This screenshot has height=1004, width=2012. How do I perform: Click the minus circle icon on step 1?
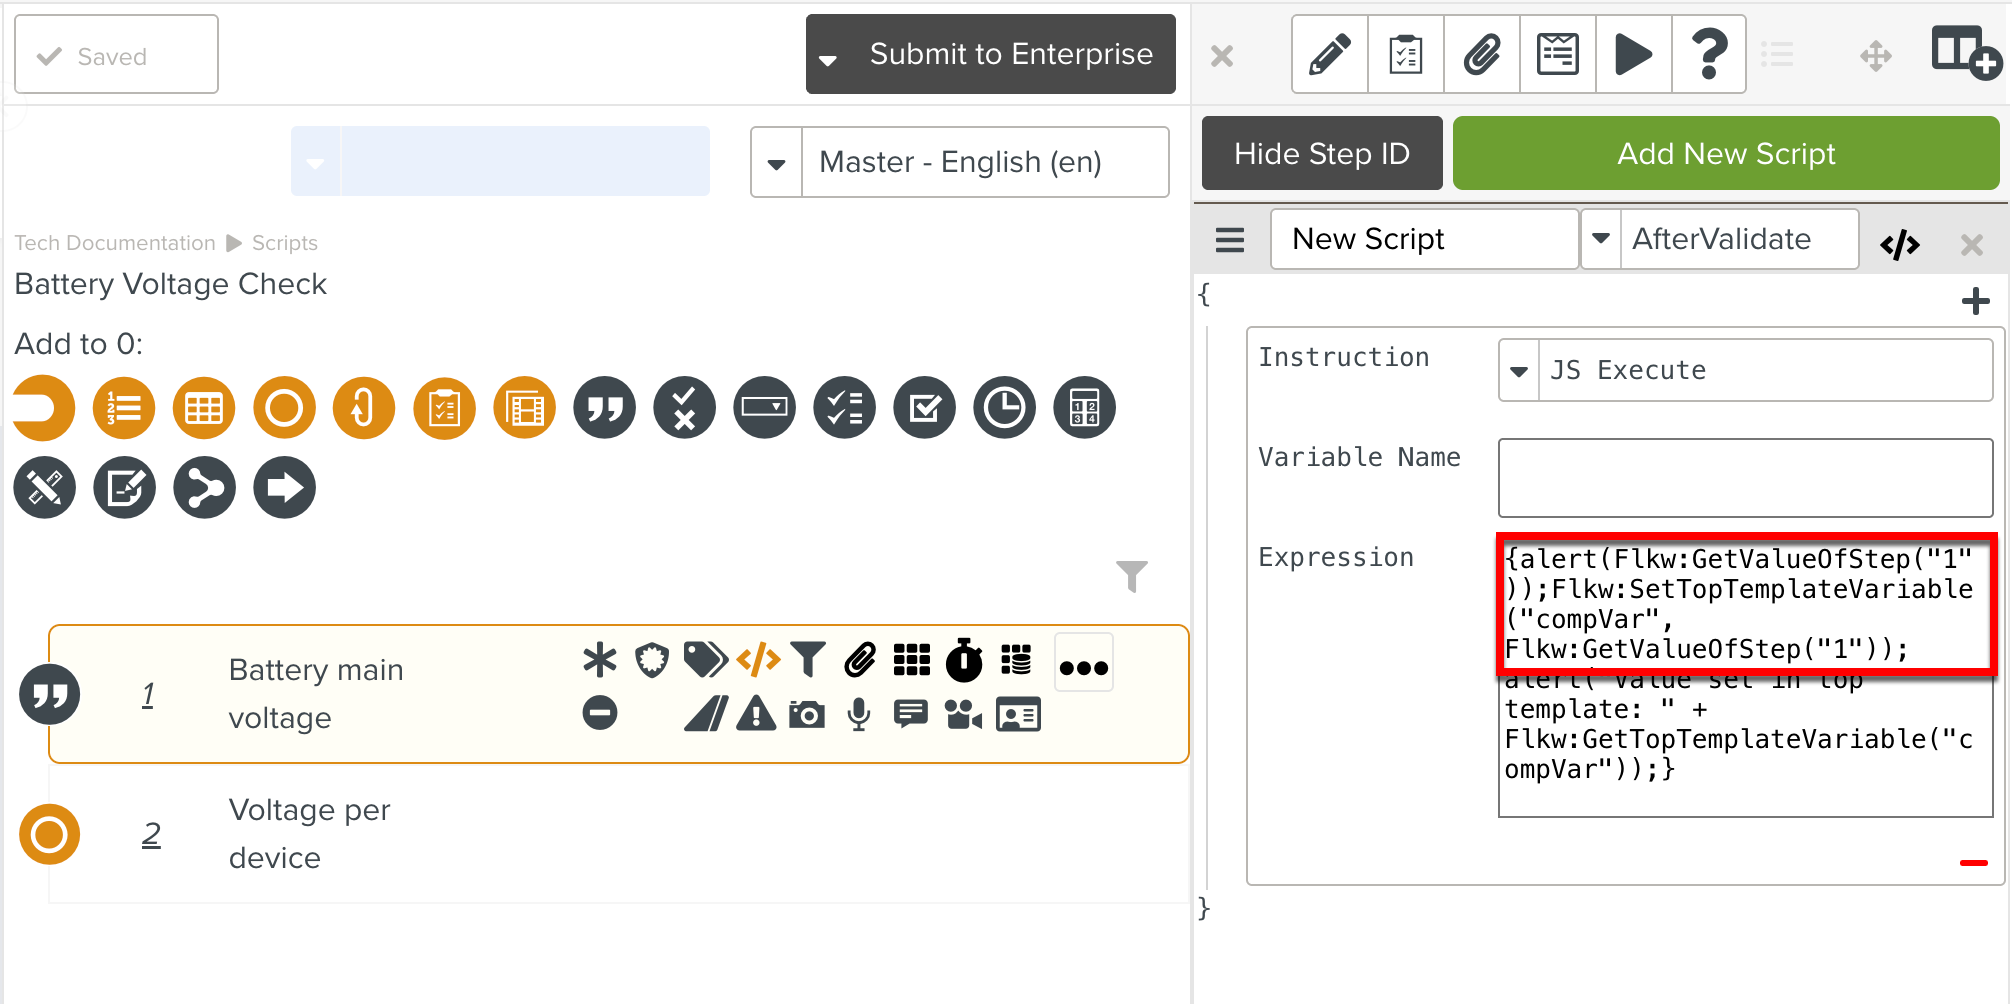coord(600,713)
